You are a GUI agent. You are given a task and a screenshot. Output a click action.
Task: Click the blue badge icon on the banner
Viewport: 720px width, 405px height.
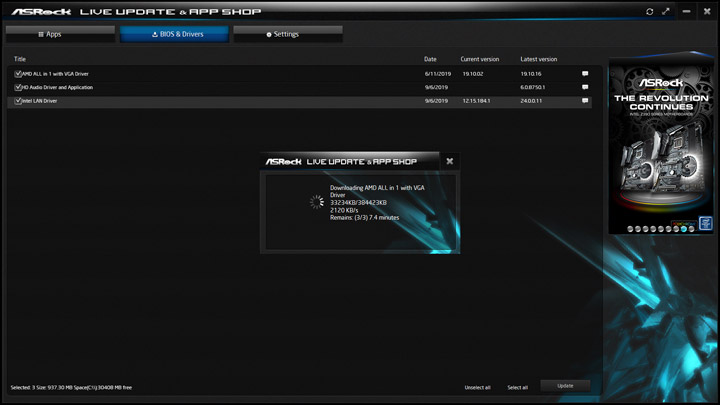(705, 224)
